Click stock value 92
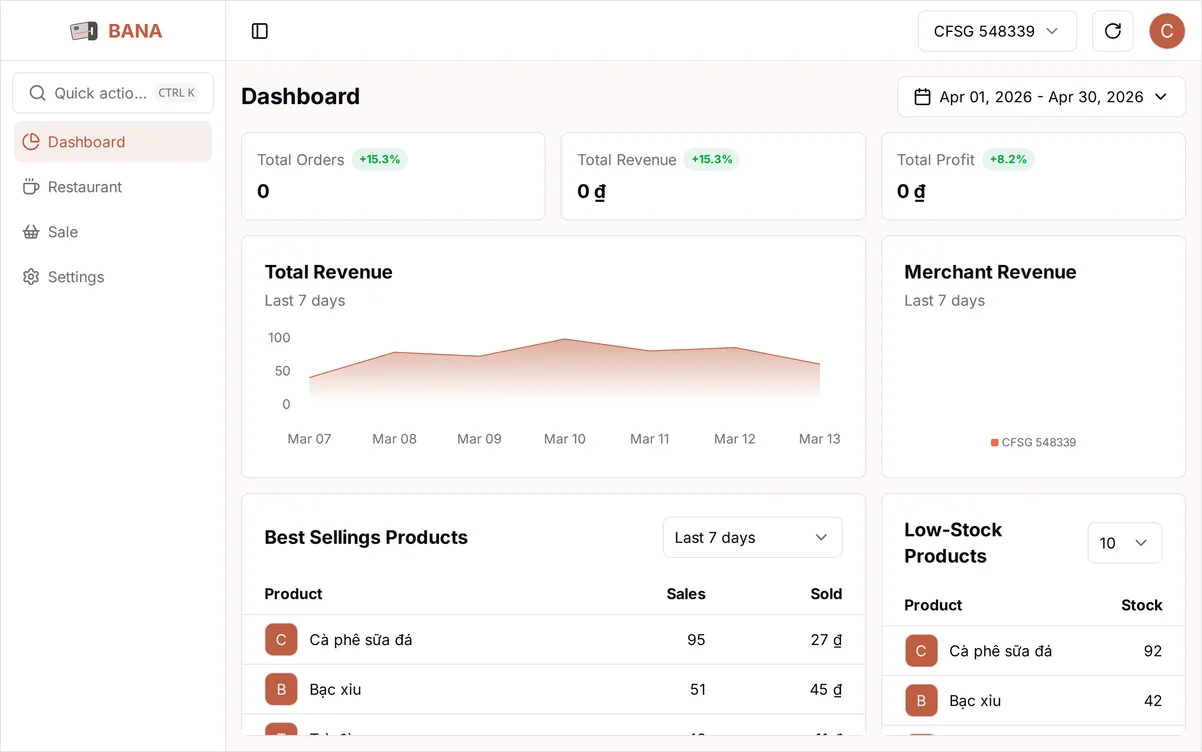Screen dimensions: 1202x752 click(x=1153, y=651)
